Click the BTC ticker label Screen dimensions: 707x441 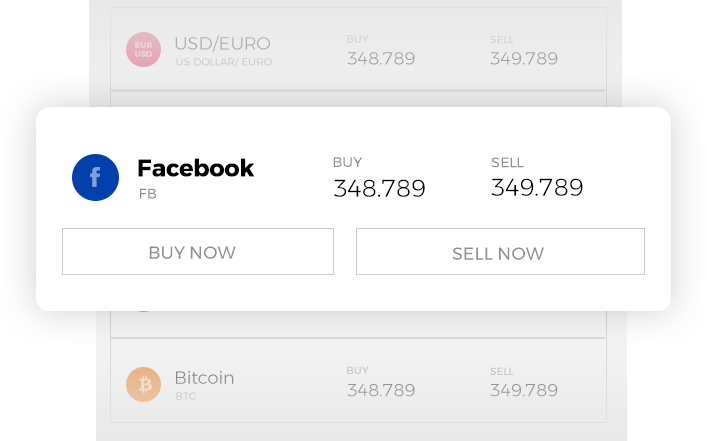[x=185, y=397]
